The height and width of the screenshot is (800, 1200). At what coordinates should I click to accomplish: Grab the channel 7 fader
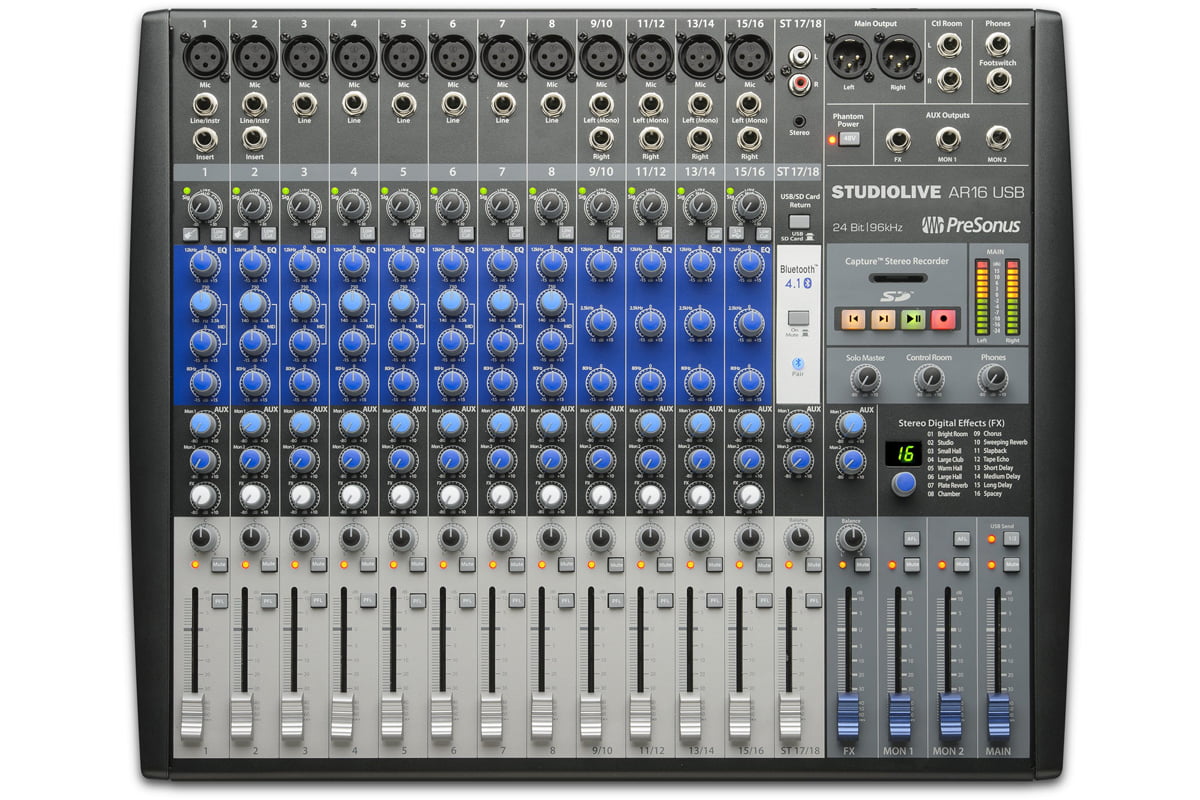[490, 718]
